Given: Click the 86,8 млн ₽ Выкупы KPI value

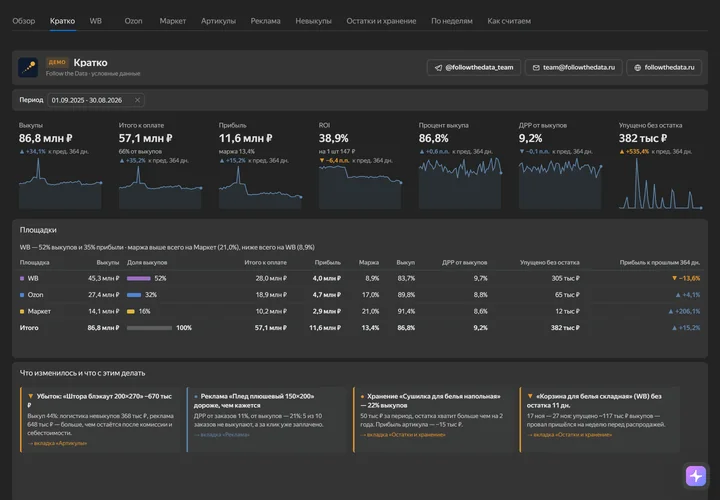Looking at the screenshot, I should [x=45, y=138].
